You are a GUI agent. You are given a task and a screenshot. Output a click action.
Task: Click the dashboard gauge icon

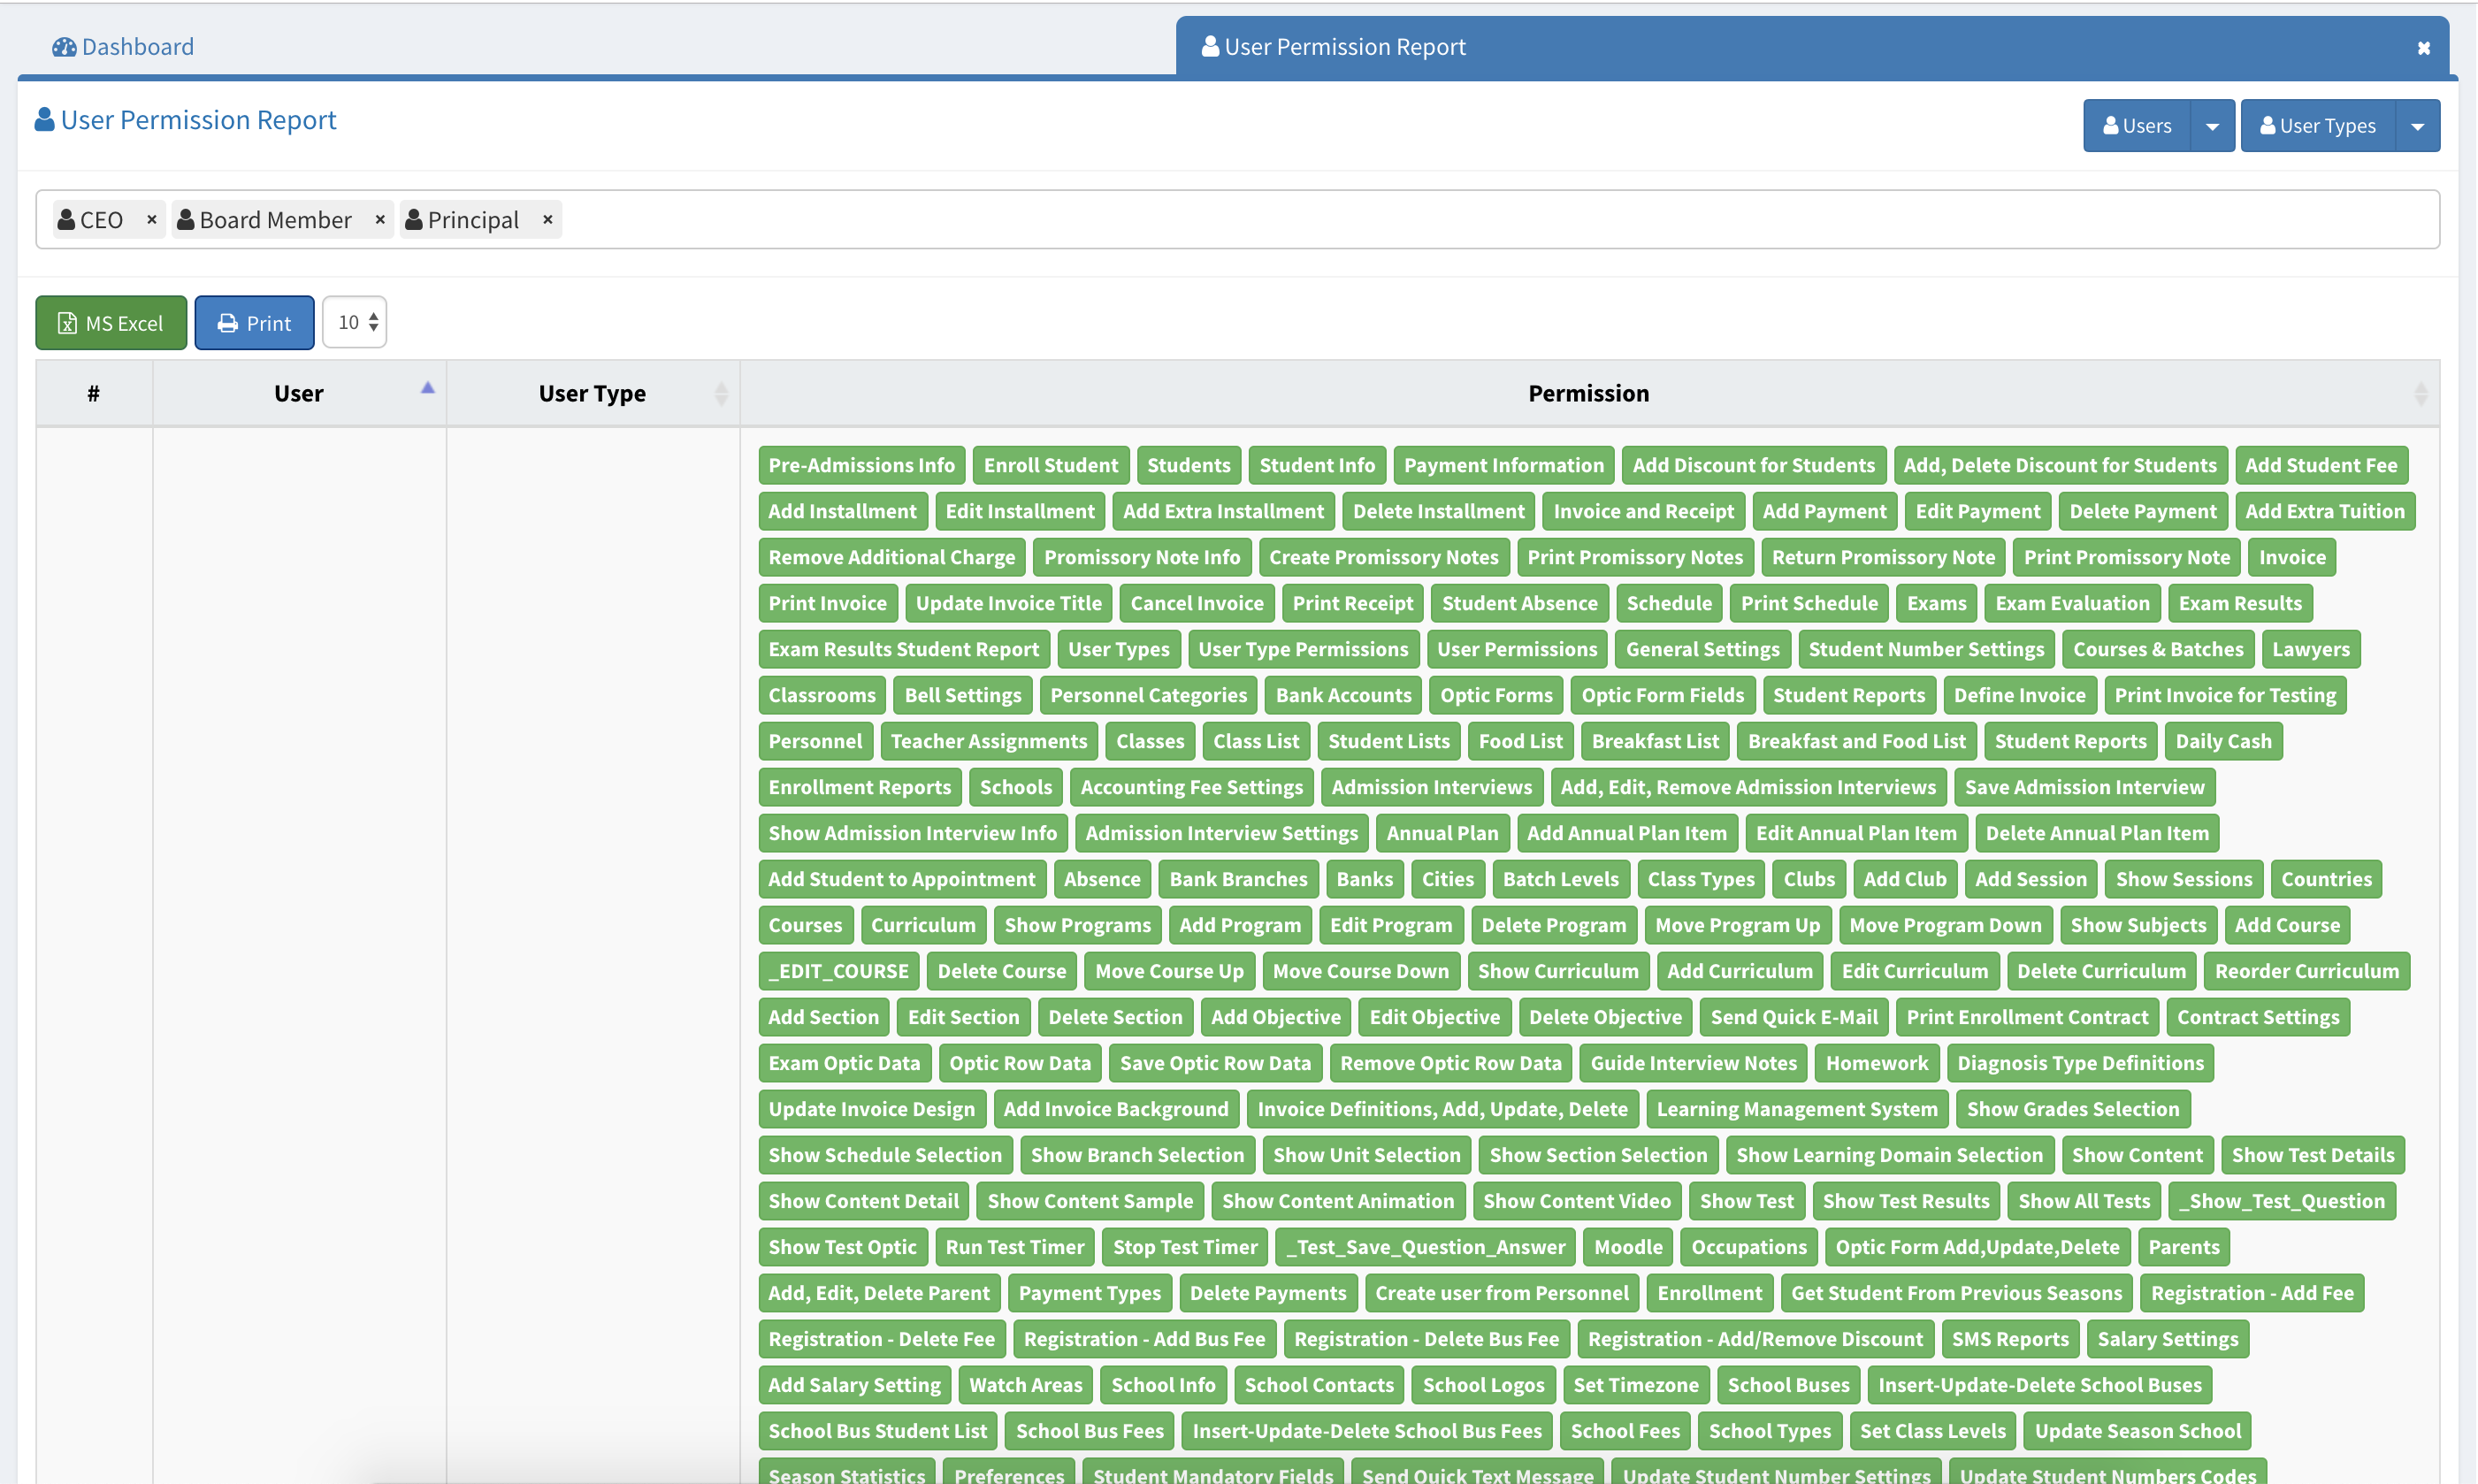coord(64,47)
